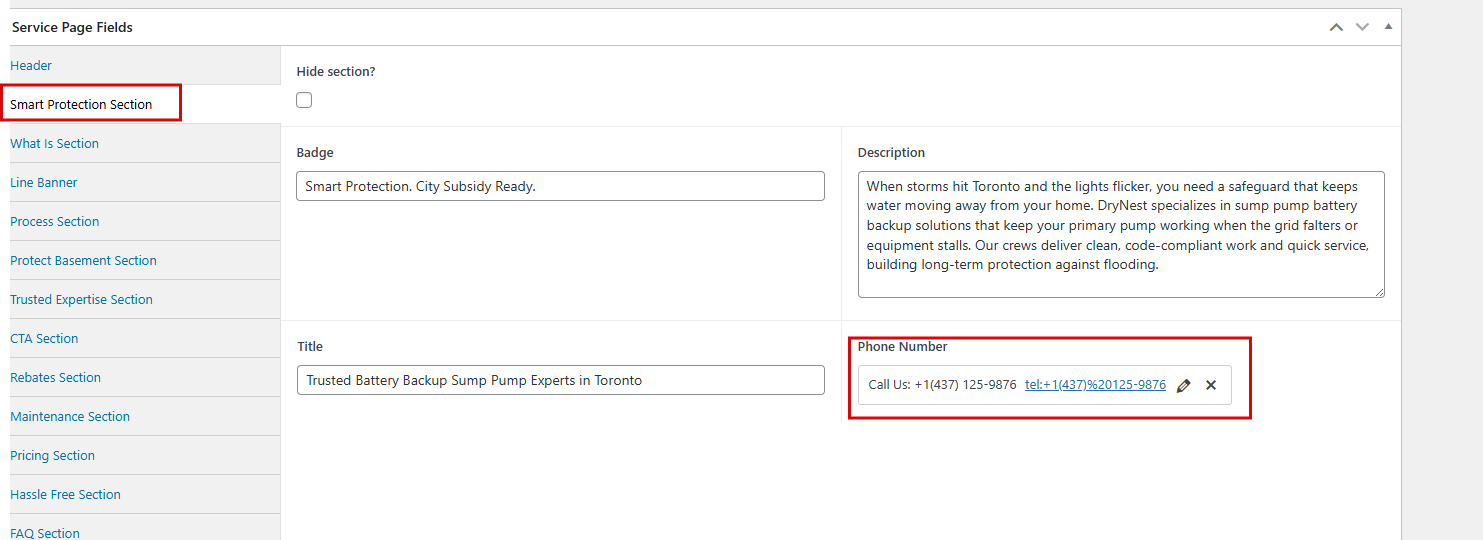Select Trusted Expertise Section tab

point(81,299)
